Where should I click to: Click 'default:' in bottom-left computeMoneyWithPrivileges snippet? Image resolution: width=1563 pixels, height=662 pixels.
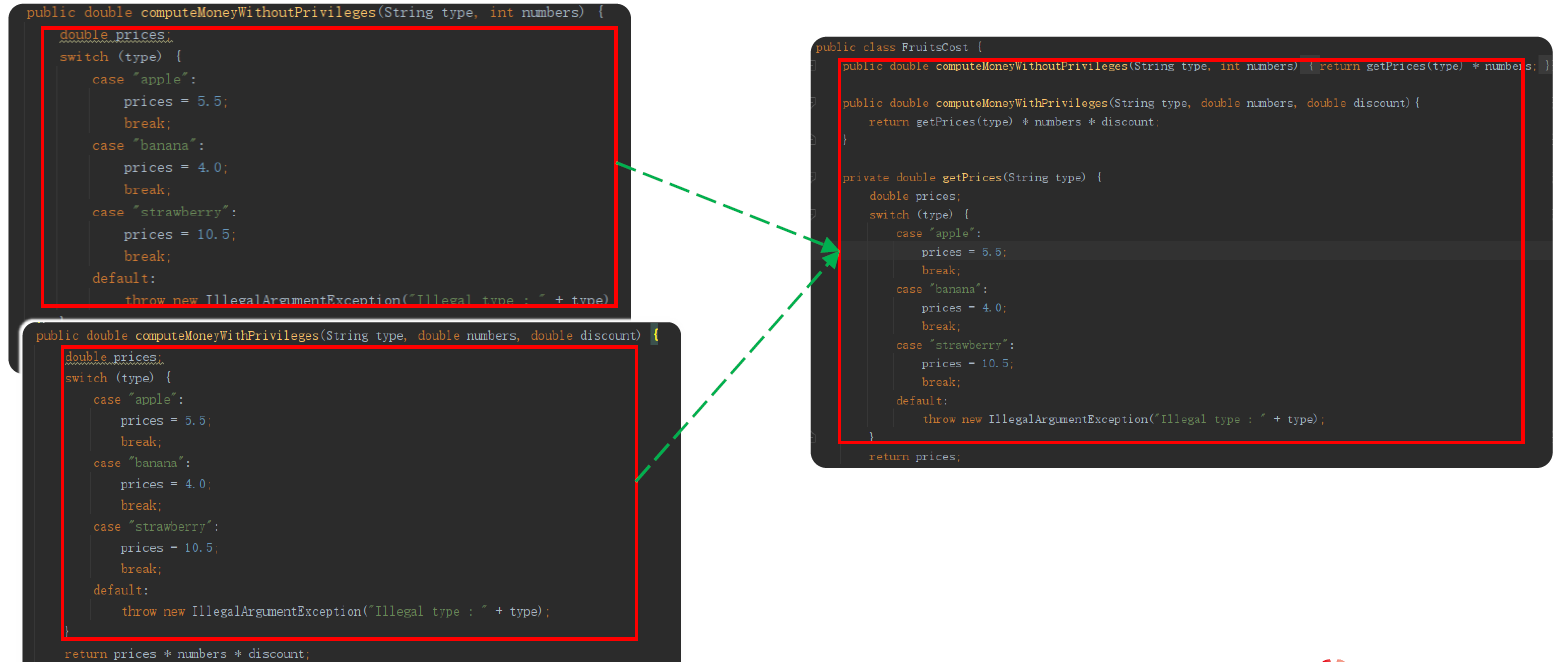click(x=121, y=590)
